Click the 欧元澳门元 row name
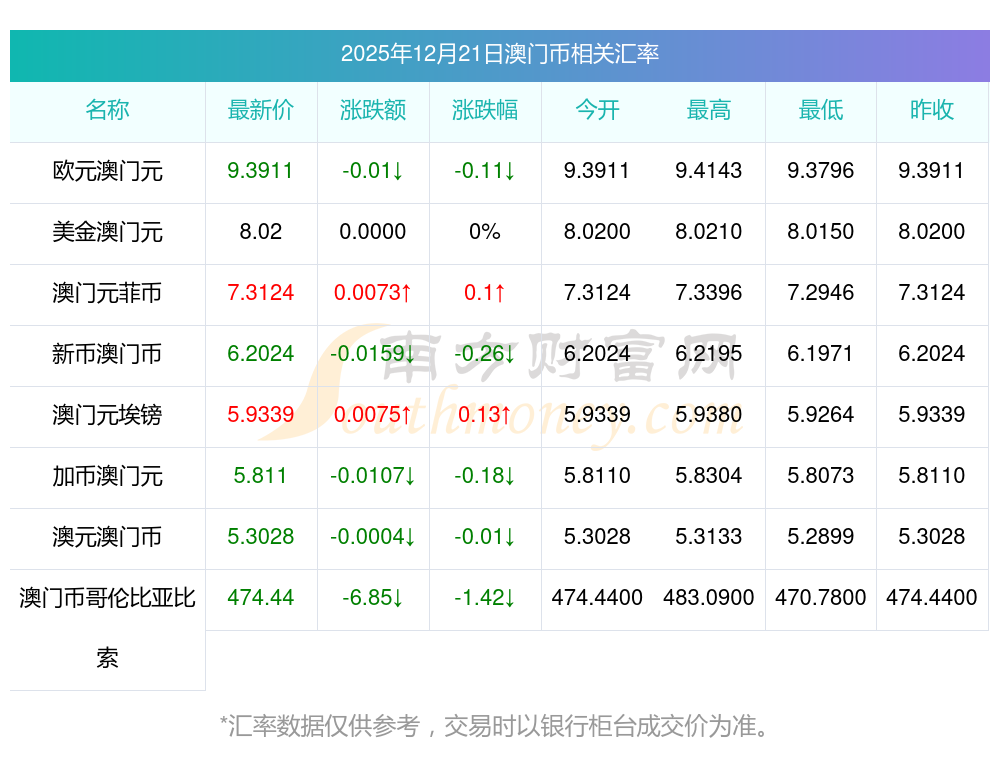 click(107, 171)
